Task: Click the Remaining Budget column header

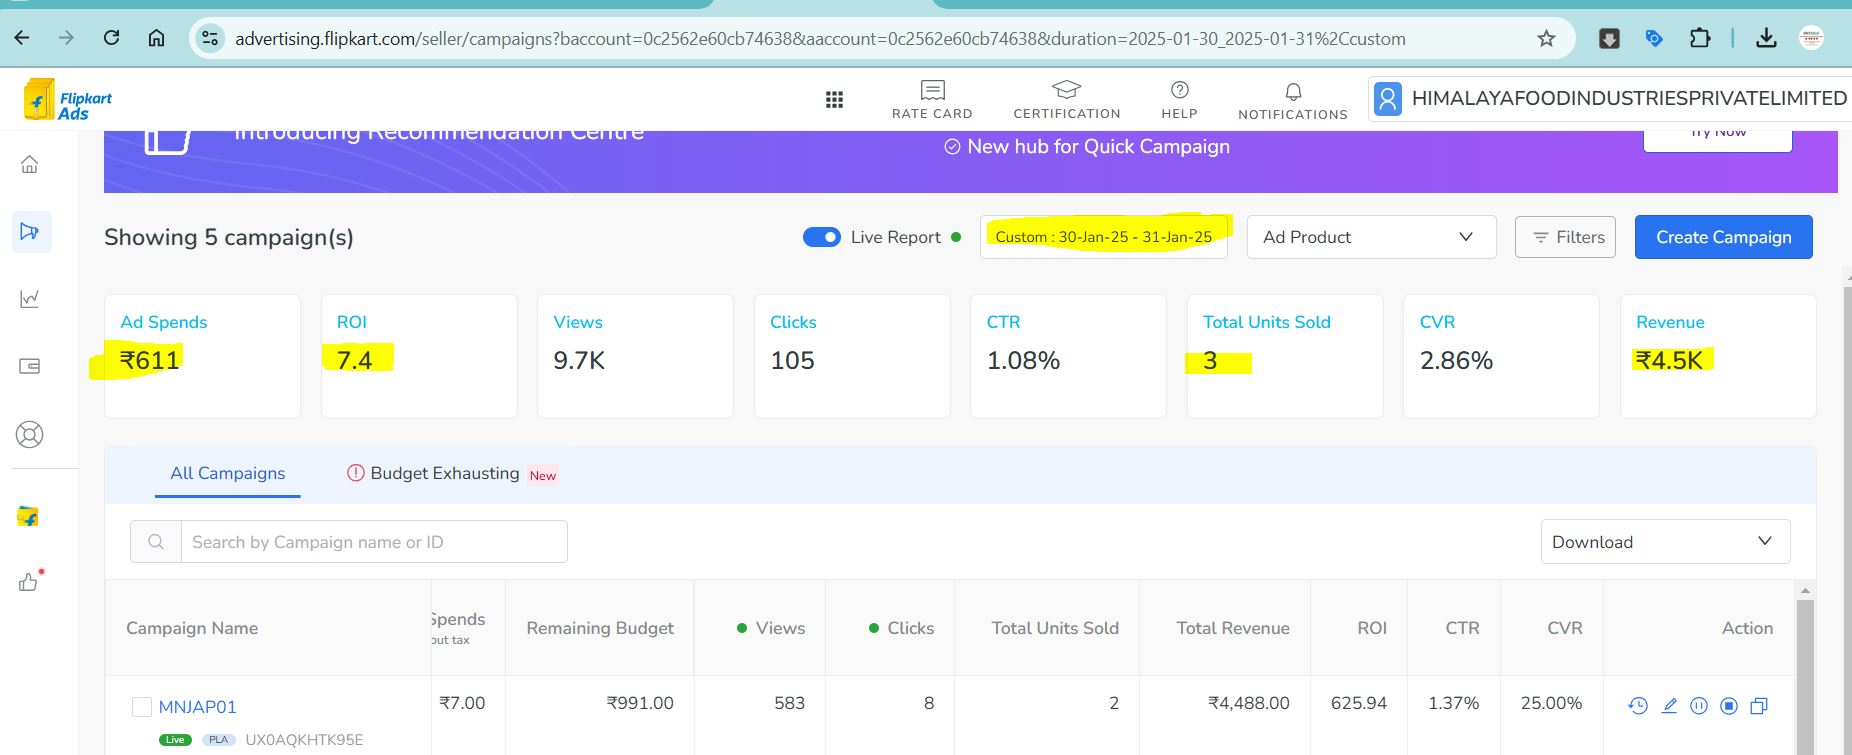Action: [600, 628]
